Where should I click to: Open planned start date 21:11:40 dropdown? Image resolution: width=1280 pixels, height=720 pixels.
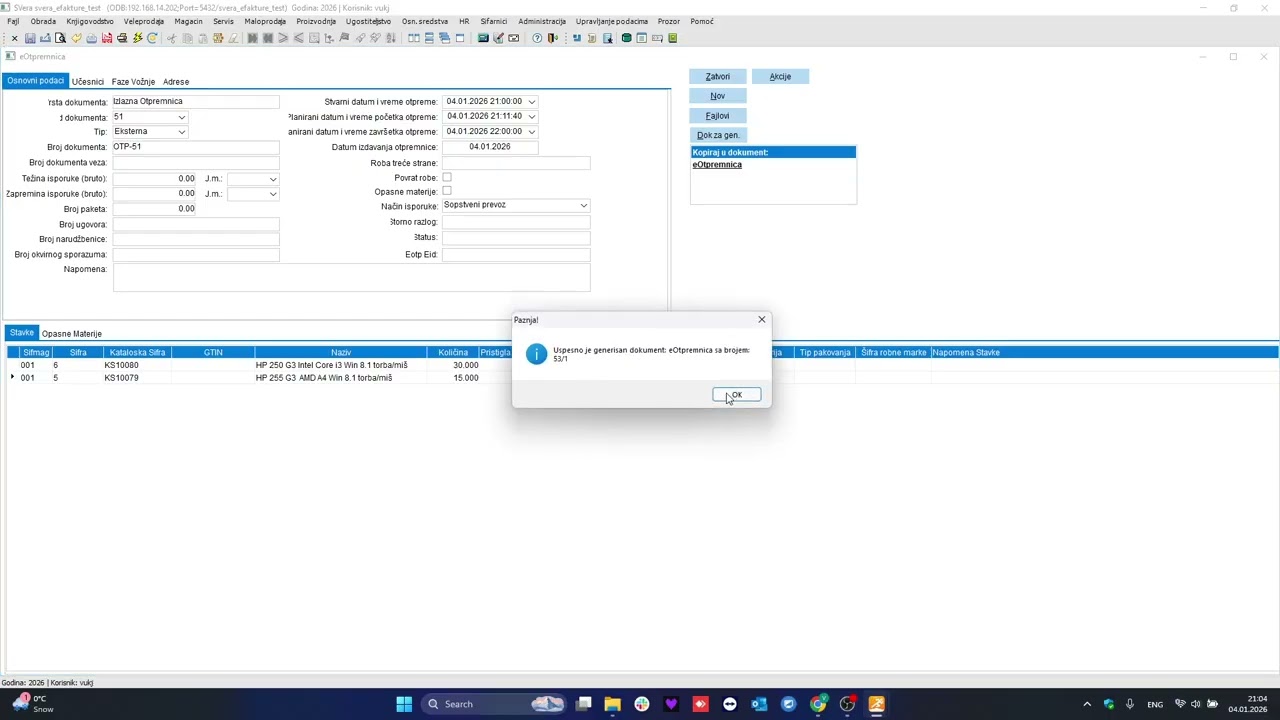(531, 116)
